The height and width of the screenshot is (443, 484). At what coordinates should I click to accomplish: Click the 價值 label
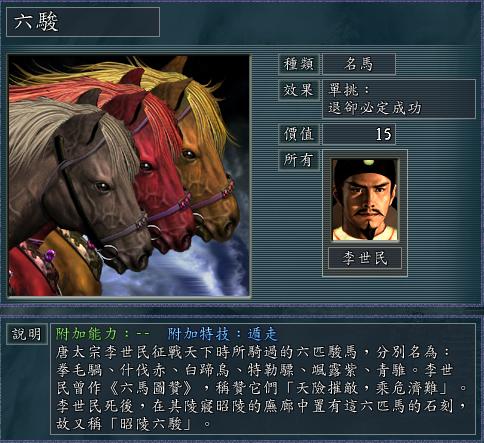[299, 134]
